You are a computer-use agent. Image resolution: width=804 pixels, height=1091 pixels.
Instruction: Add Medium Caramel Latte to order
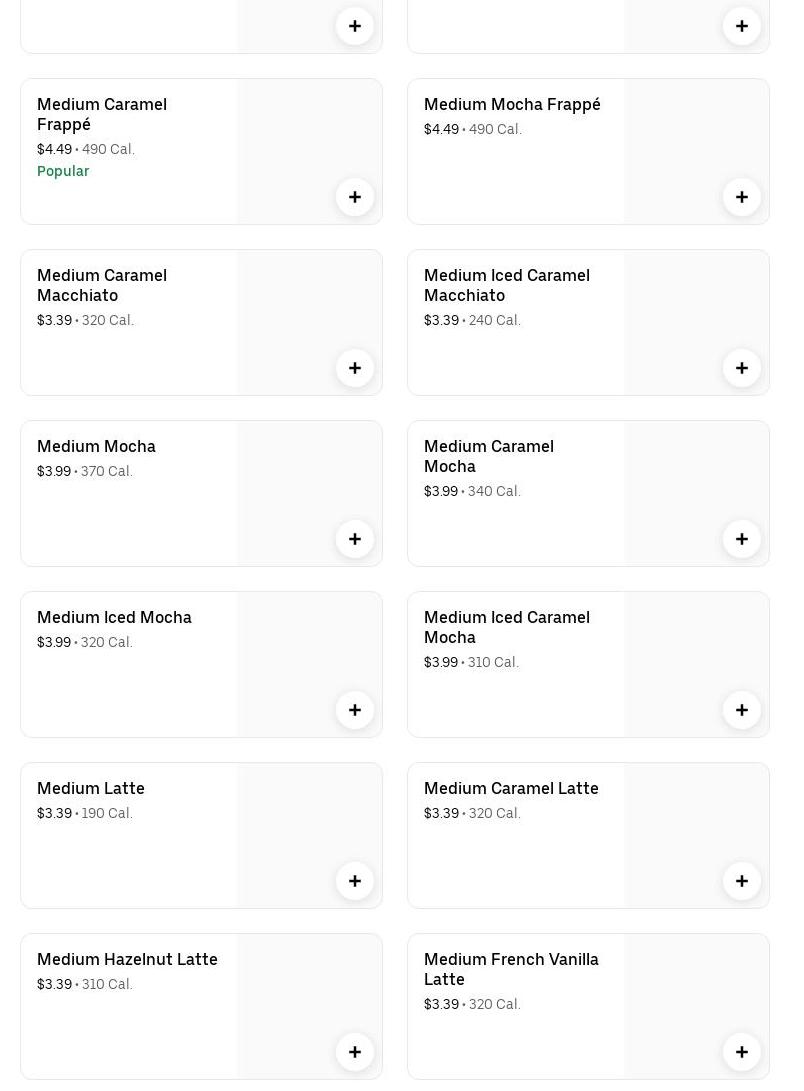(742, 881)
